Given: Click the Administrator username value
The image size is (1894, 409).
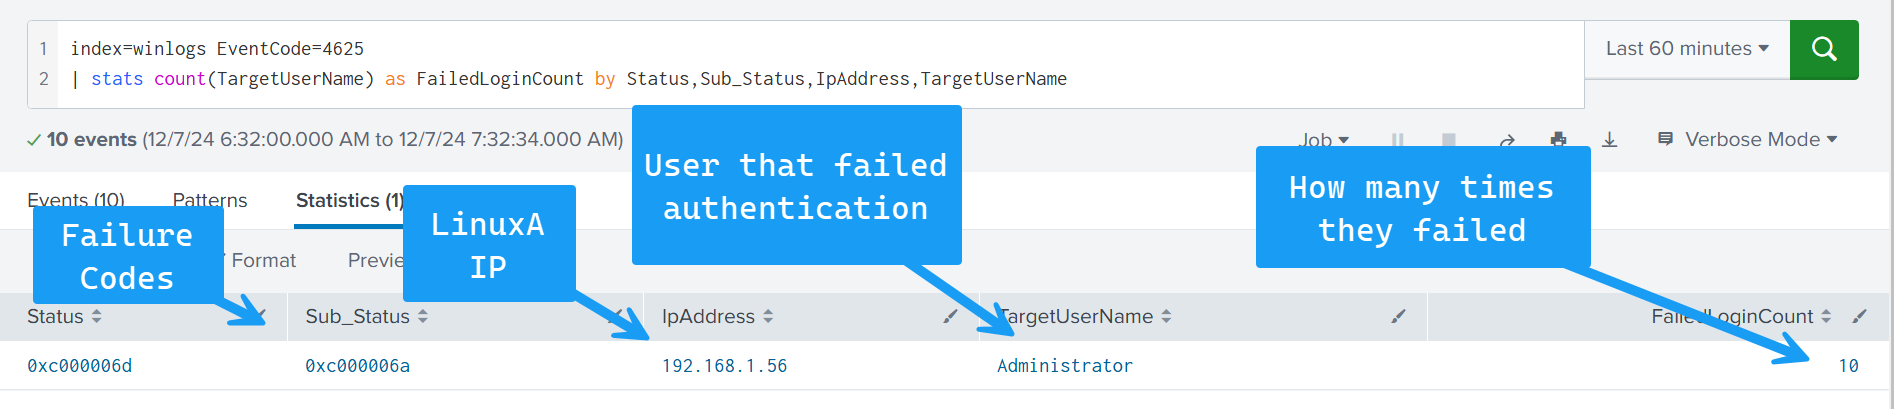Looking at the screenshot, I should (1064, 366).
